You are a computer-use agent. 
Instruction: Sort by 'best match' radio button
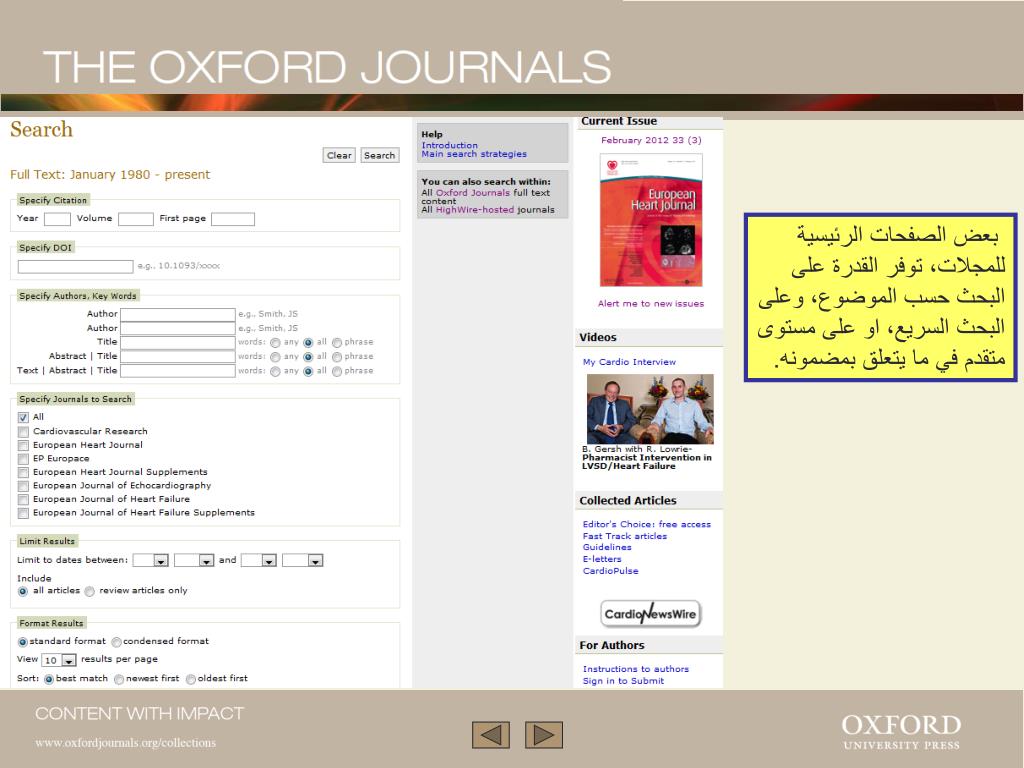point(48,679)
